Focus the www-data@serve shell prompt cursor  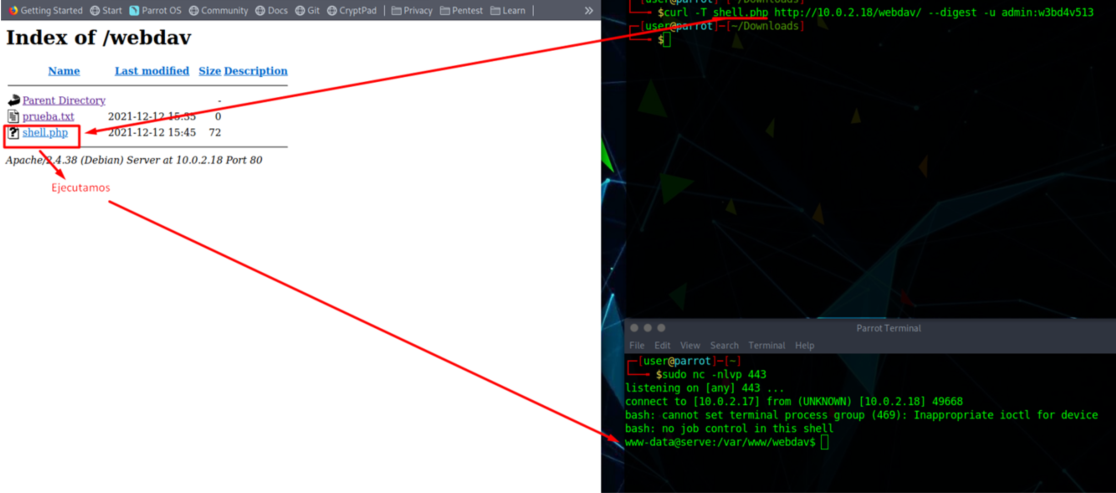[824, 442]
